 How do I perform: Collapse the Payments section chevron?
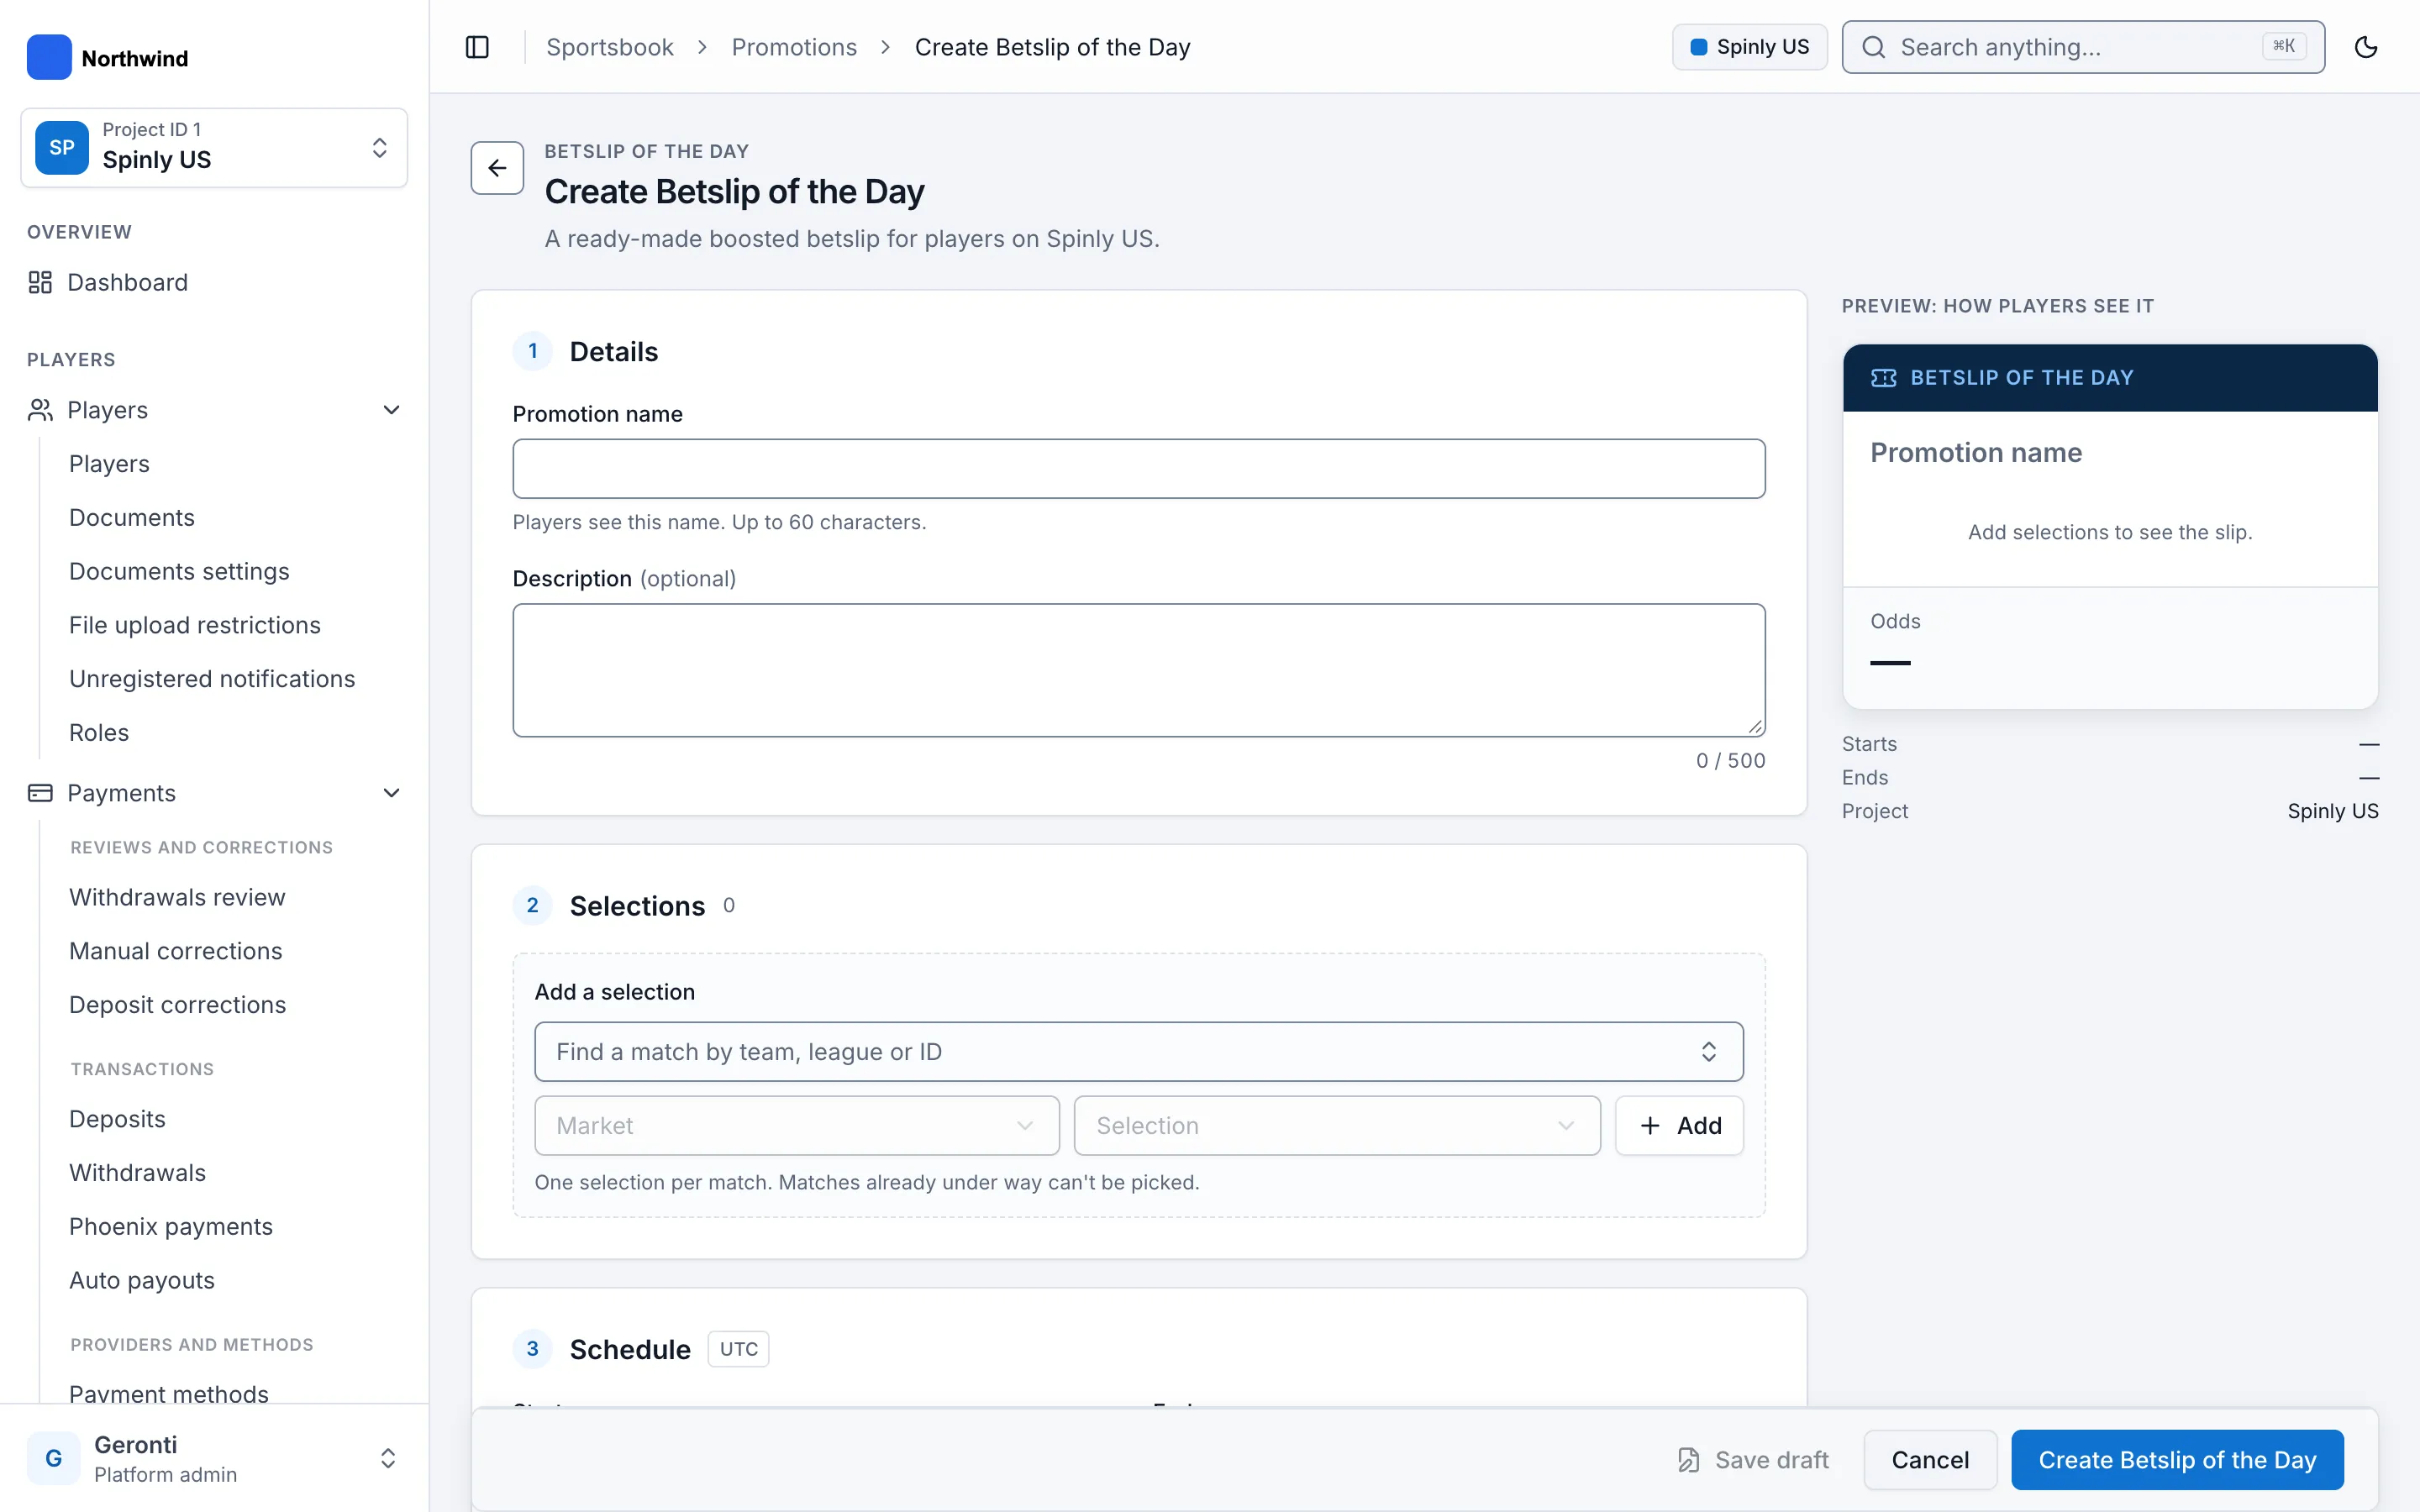392,793
